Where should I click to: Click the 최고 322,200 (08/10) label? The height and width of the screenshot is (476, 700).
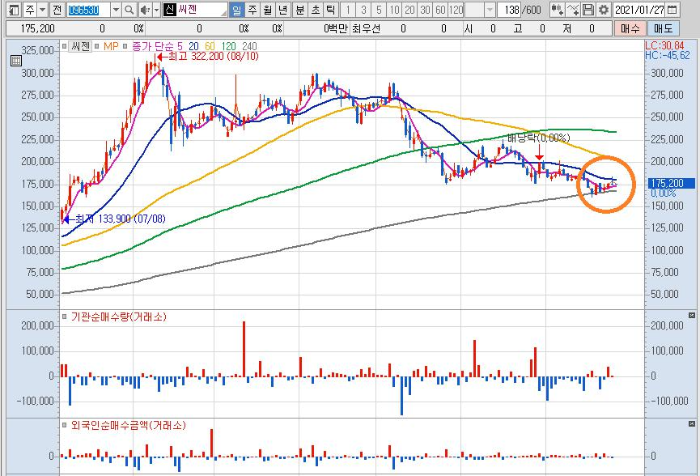(x=212, y=57)
